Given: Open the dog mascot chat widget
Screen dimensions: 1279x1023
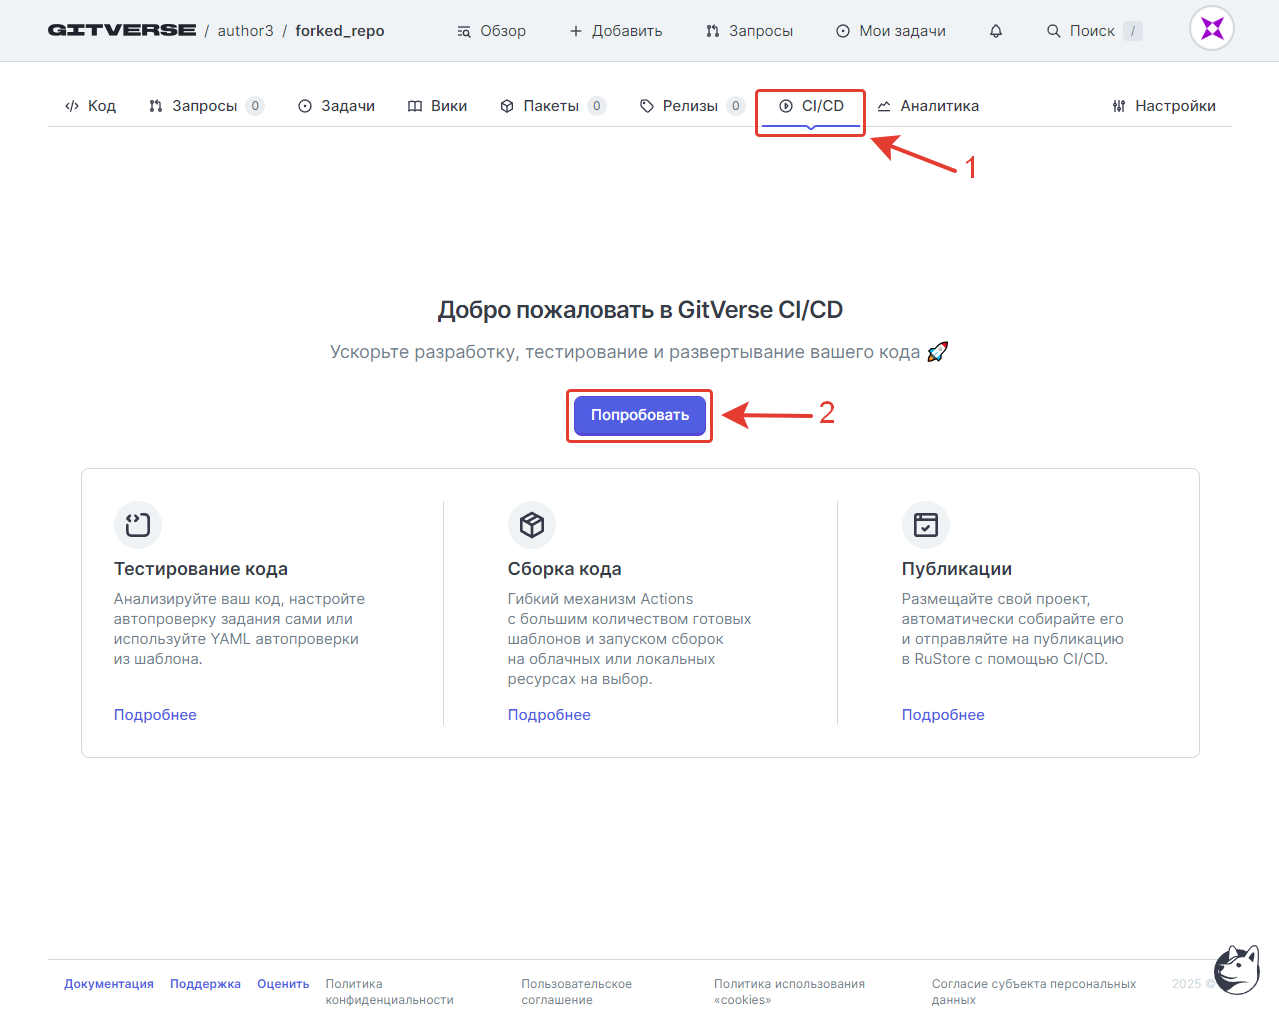Looking at the screenshot, I should coord(1237,969).
